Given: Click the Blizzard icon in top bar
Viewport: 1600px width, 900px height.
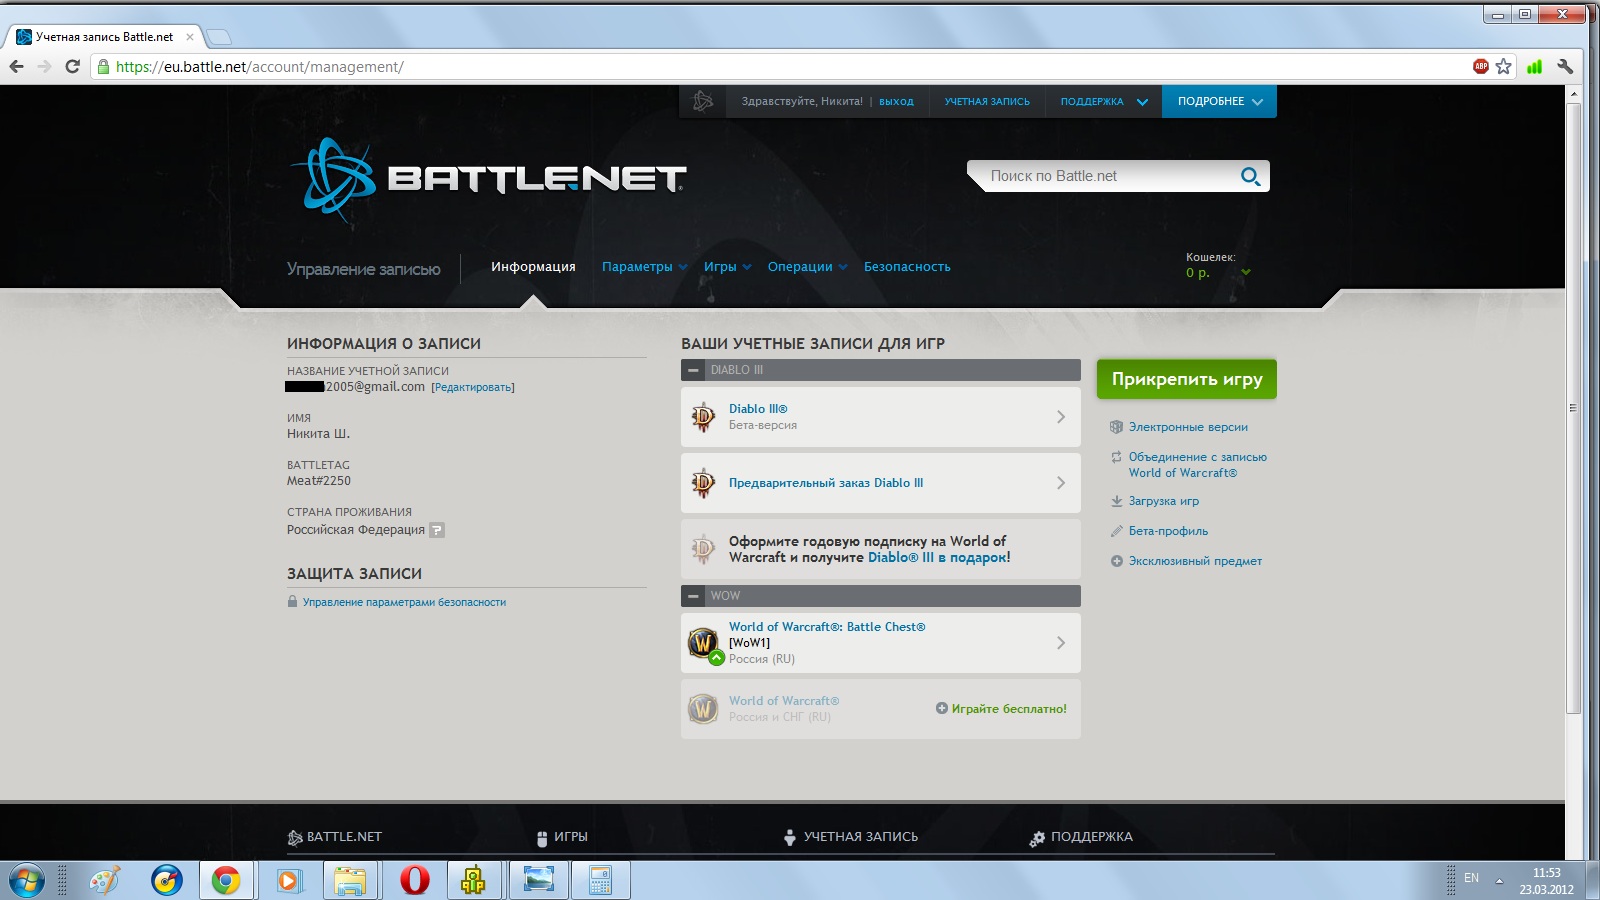Looking at the screenshot, I should tap(703, 101).
